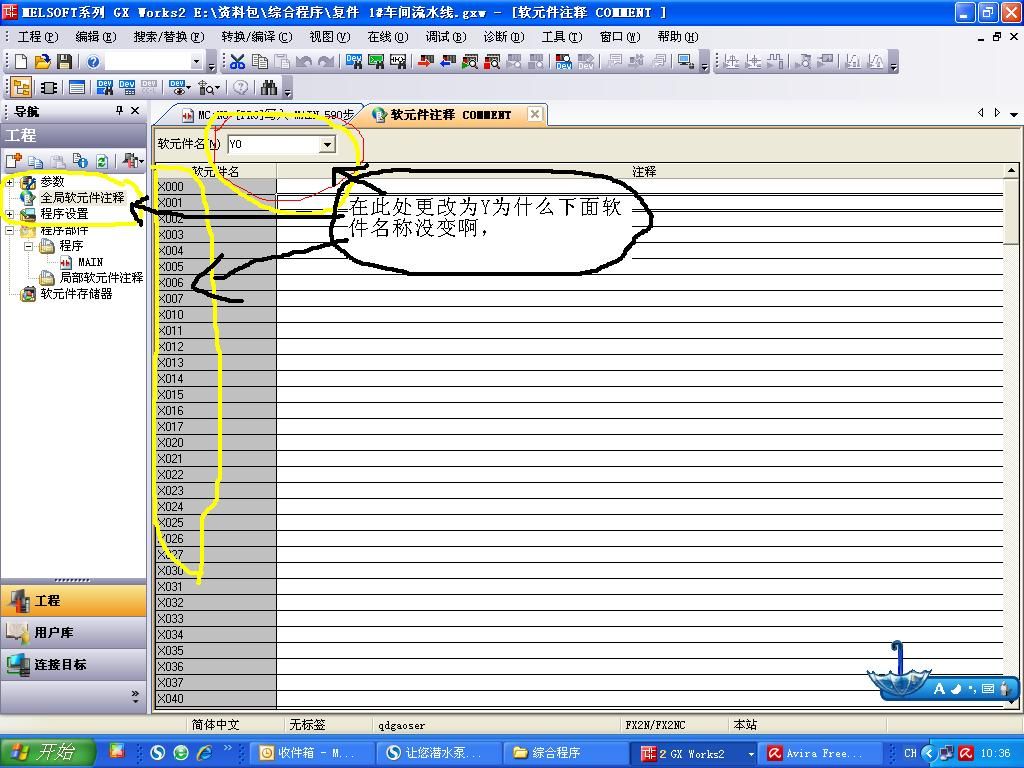
Task: Click the 开始 Start button
Action: point(48,753)
